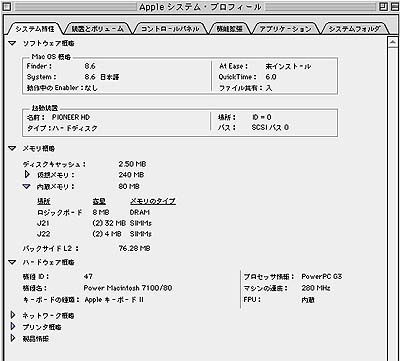Click the Apple キーボード II value

pyautogui.click(x=114, y=300)
